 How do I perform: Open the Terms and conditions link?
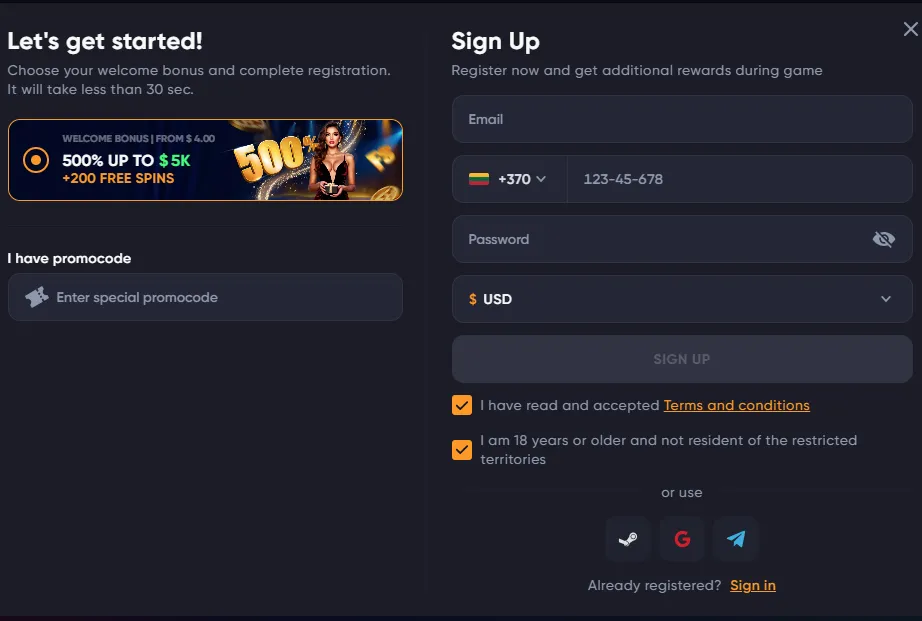[x=737, y=405]
